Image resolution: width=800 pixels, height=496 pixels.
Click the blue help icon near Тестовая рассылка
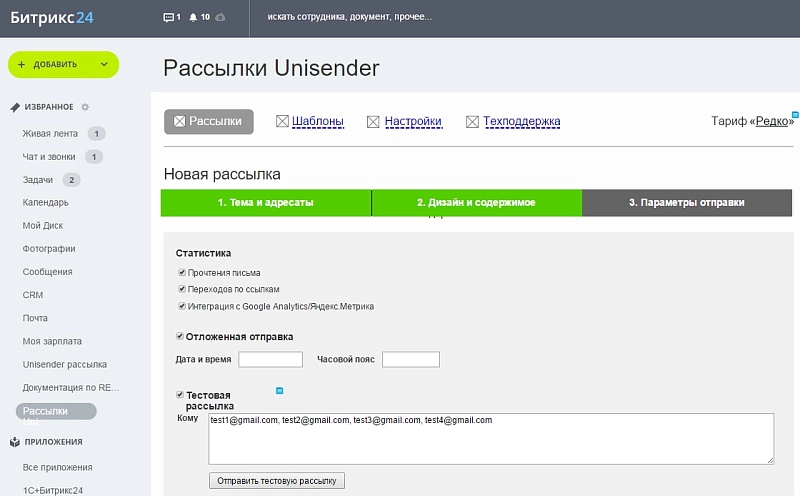pos(280,390)
